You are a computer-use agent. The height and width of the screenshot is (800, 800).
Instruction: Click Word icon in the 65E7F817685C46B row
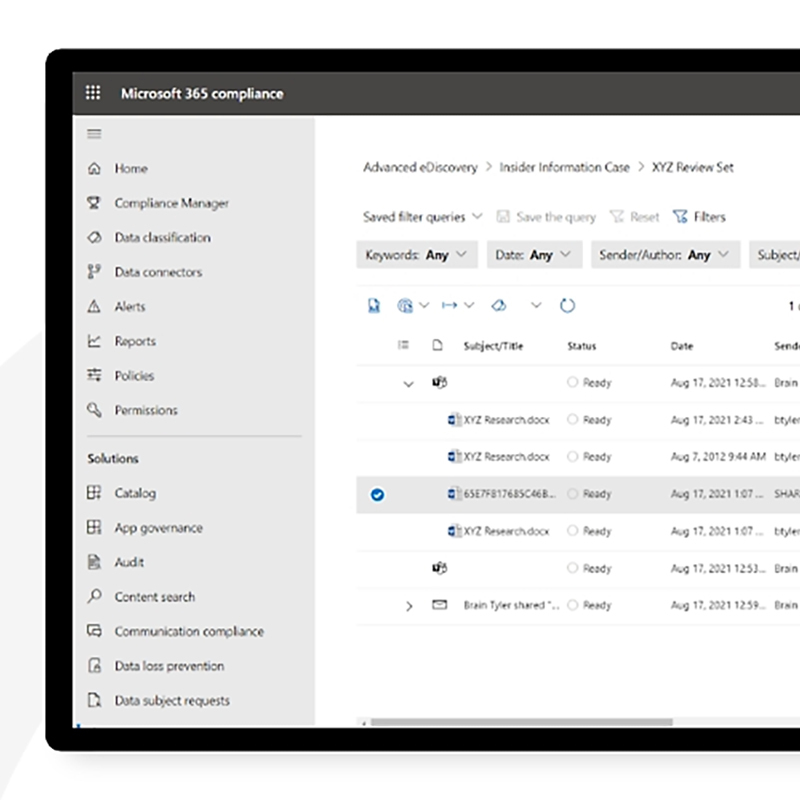tap(454, 494)
